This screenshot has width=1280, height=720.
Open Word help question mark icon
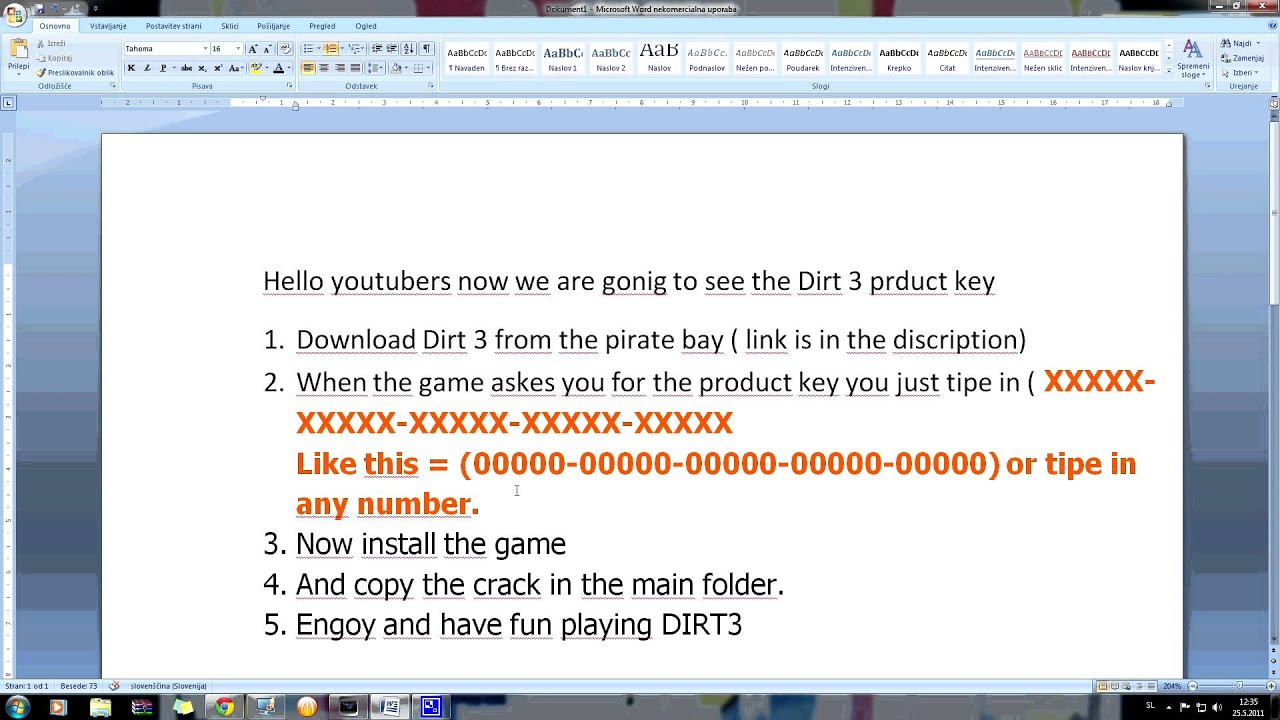pos(1272,26)
